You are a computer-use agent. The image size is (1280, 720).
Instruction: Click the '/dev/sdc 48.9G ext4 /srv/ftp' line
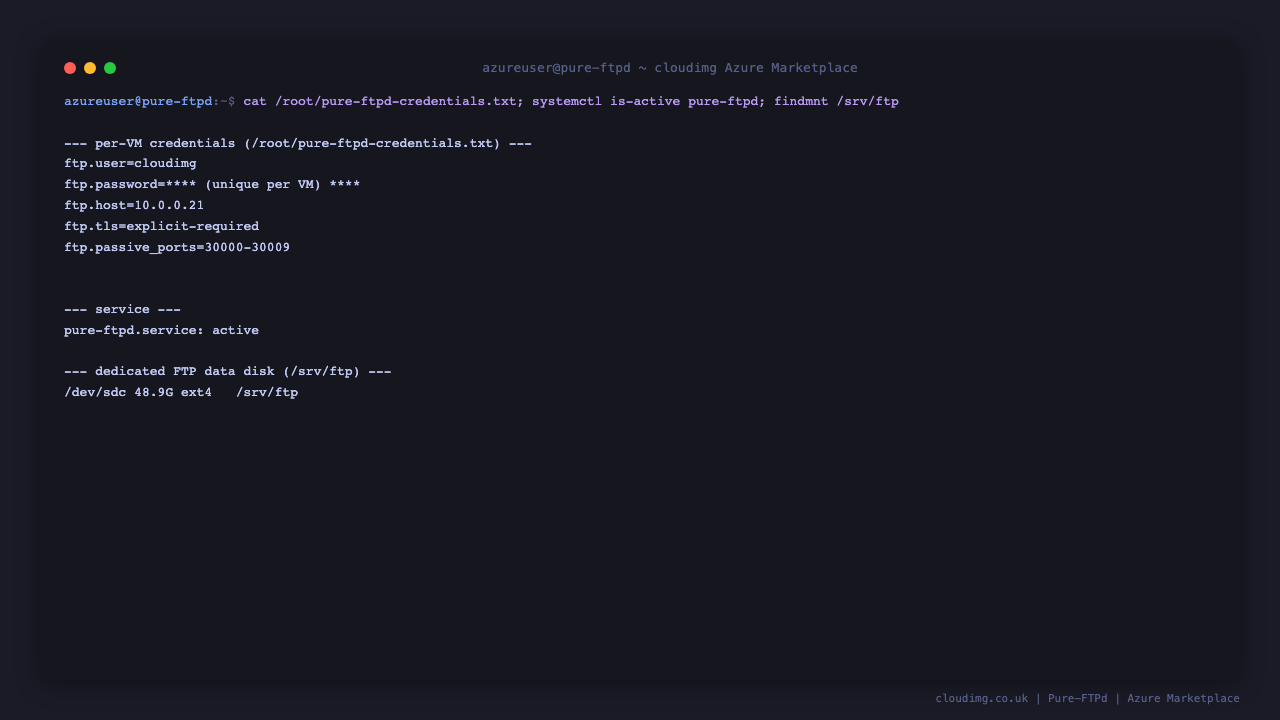point(181,392)
